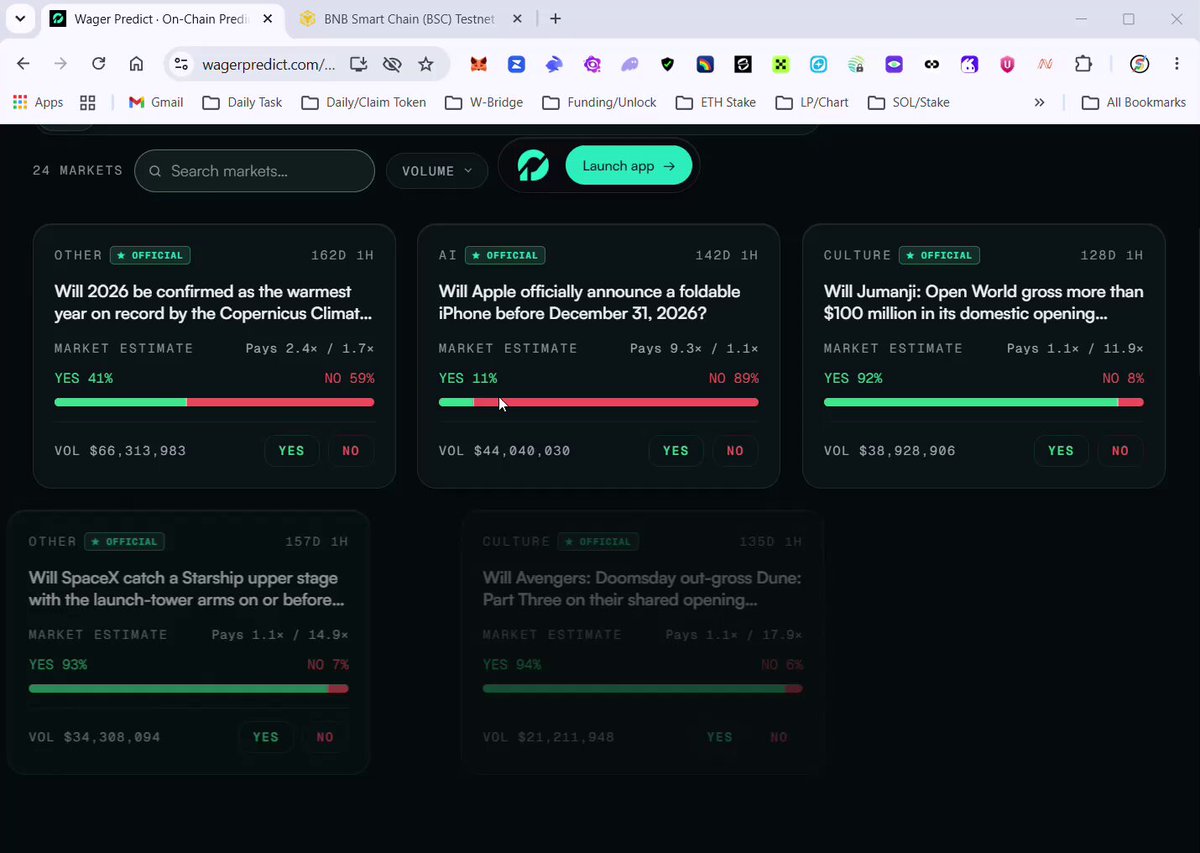This screenshot has height=853, width=1200.
Task: Reload the current page
Action: click(x=98, y=64)
